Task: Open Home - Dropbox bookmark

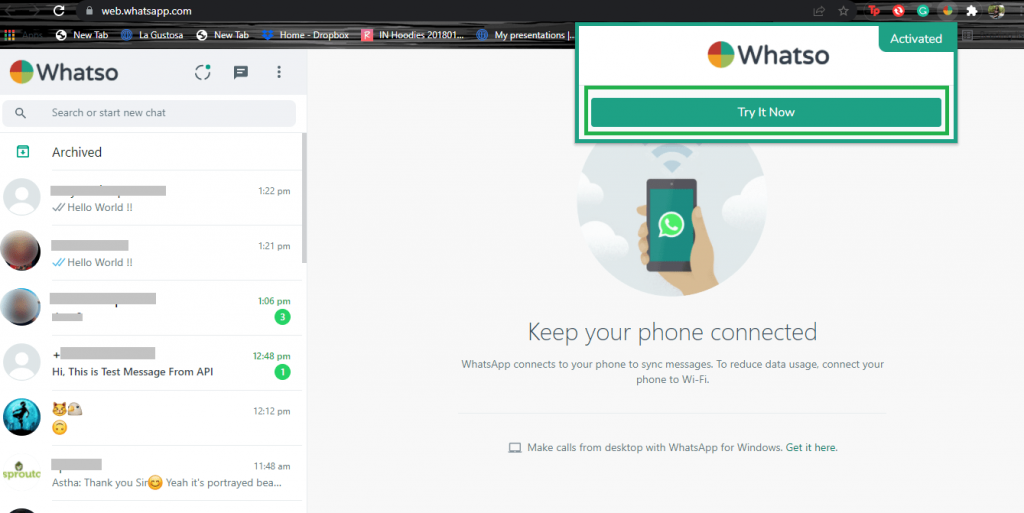Action: (x=306, y=35)
